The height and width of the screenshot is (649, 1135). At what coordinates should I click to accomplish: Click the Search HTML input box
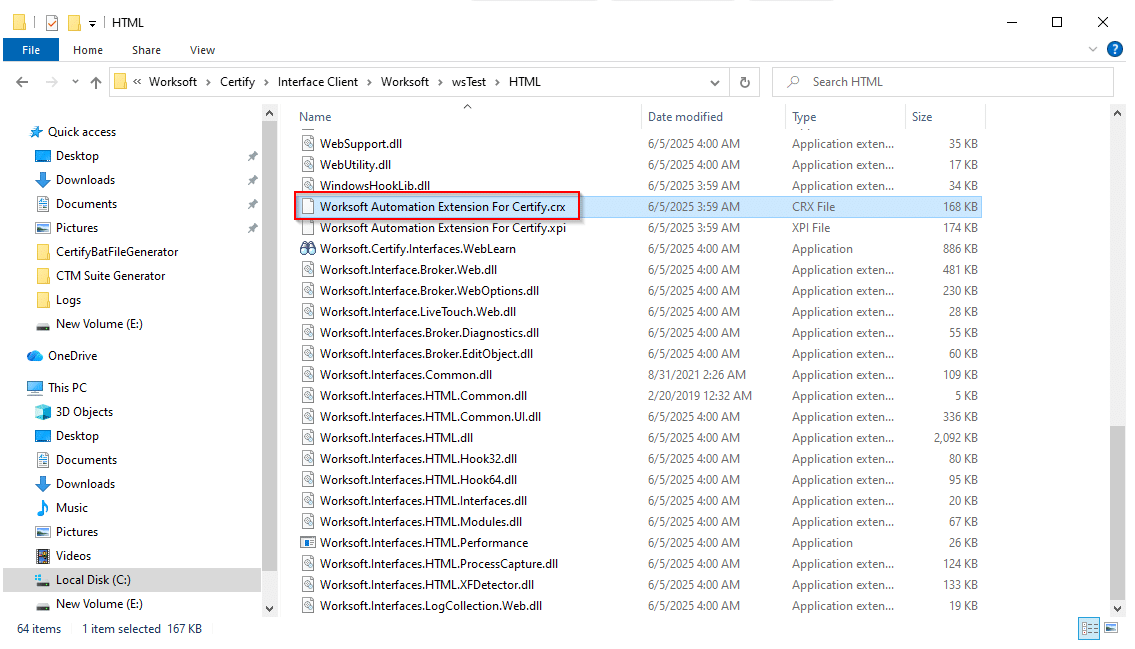click(x=942, y=82)
